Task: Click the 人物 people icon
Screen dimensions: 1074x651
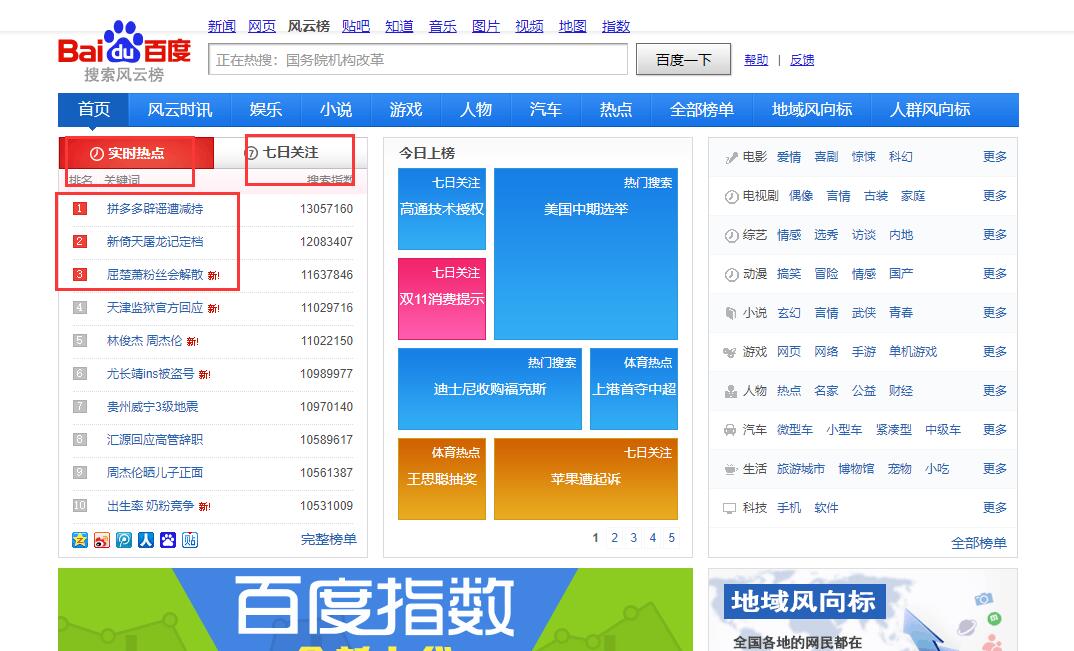Action: point(731,391)
